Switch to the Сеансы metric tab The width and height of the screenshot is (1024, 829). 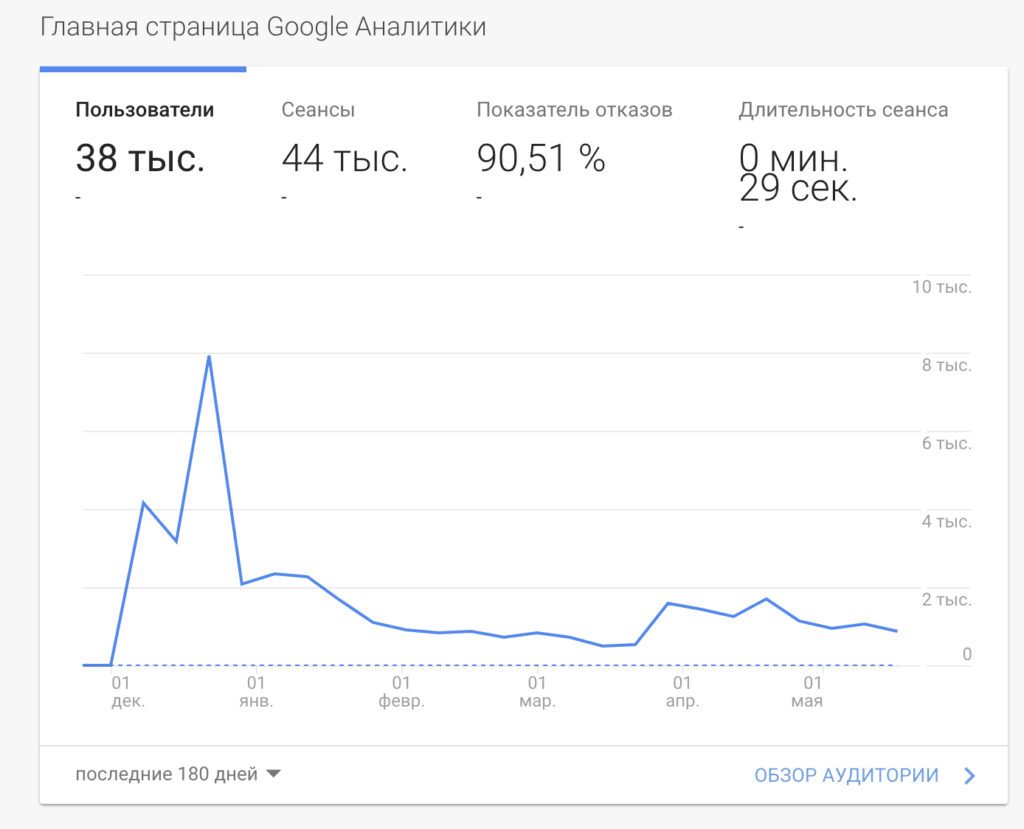coord(318,110)
